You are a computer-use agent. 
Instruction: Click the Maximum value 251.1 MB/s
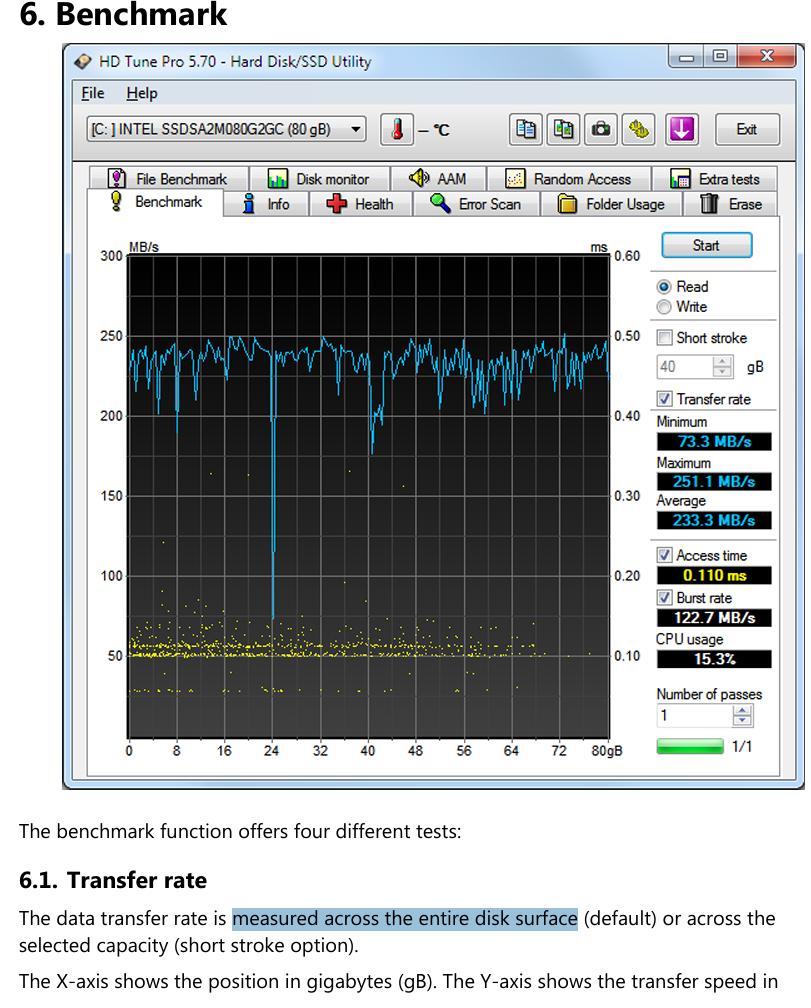[x=714, y=482]
